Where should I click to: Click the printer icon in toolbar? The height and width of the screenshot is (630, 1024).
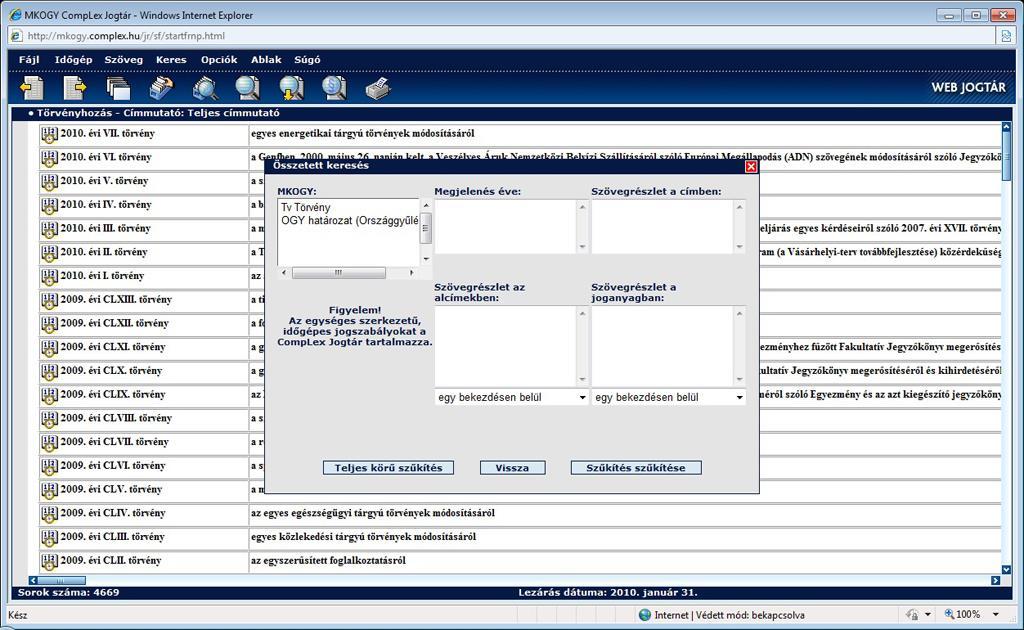click(x=378, y=87)
